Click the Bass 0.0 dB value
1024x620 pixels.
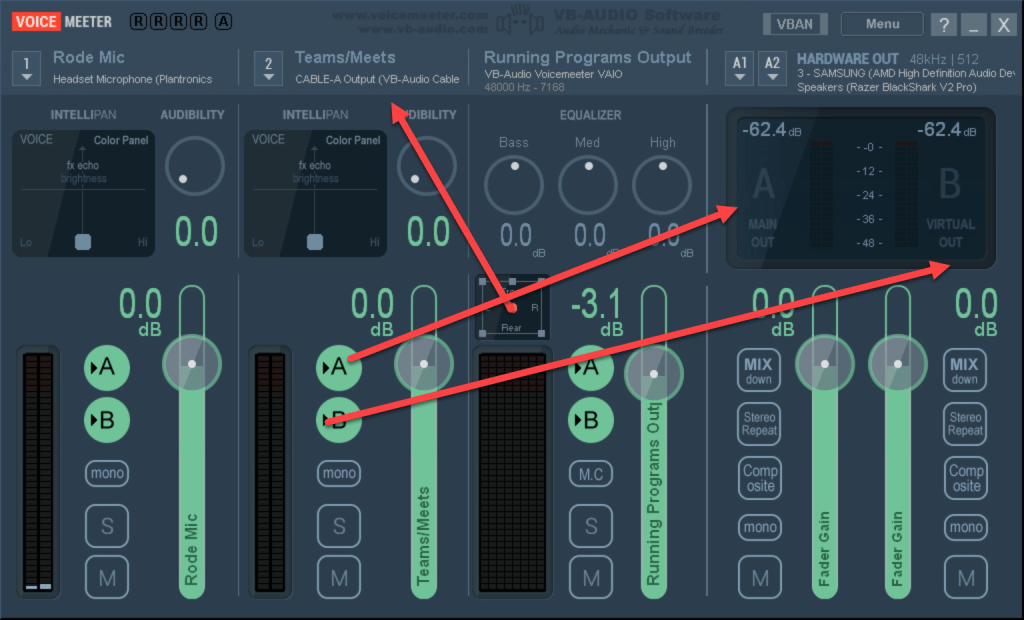[516, 237]
